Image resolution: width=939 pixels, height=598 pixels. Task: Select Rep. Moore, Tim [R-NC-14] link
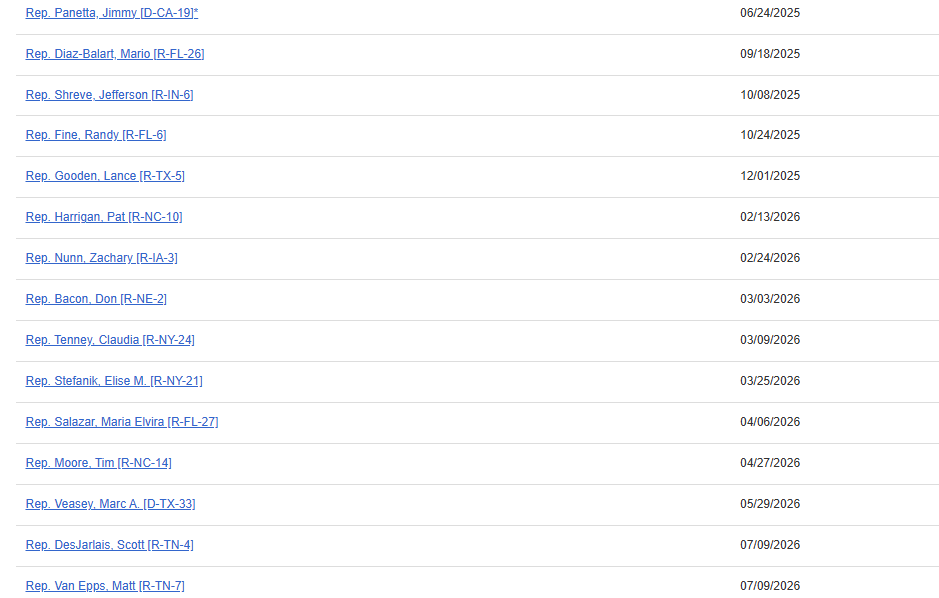pyautogui.click(x=99, y=463)
